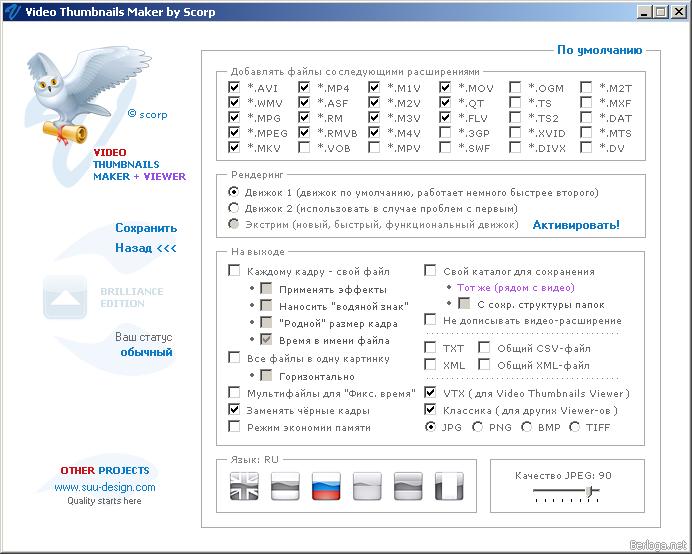Click the JPEG quality slider handle
The image size is (692, 554).
click(590, 491)
